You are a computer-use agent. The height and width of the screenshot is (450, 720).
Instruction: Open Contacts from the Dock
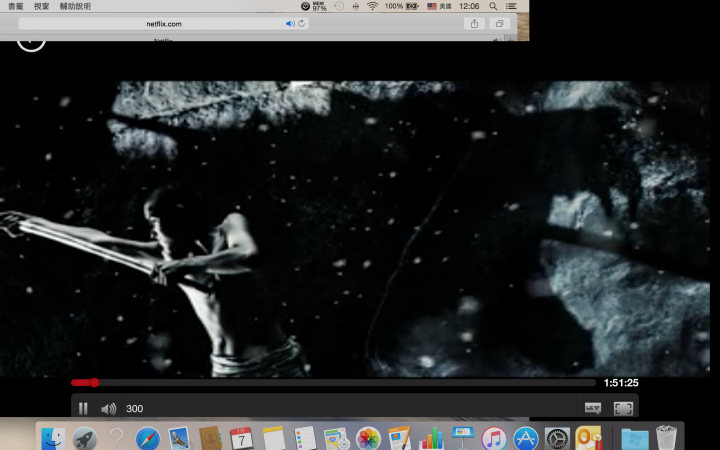pyautogui.click(x=210, y=439)
